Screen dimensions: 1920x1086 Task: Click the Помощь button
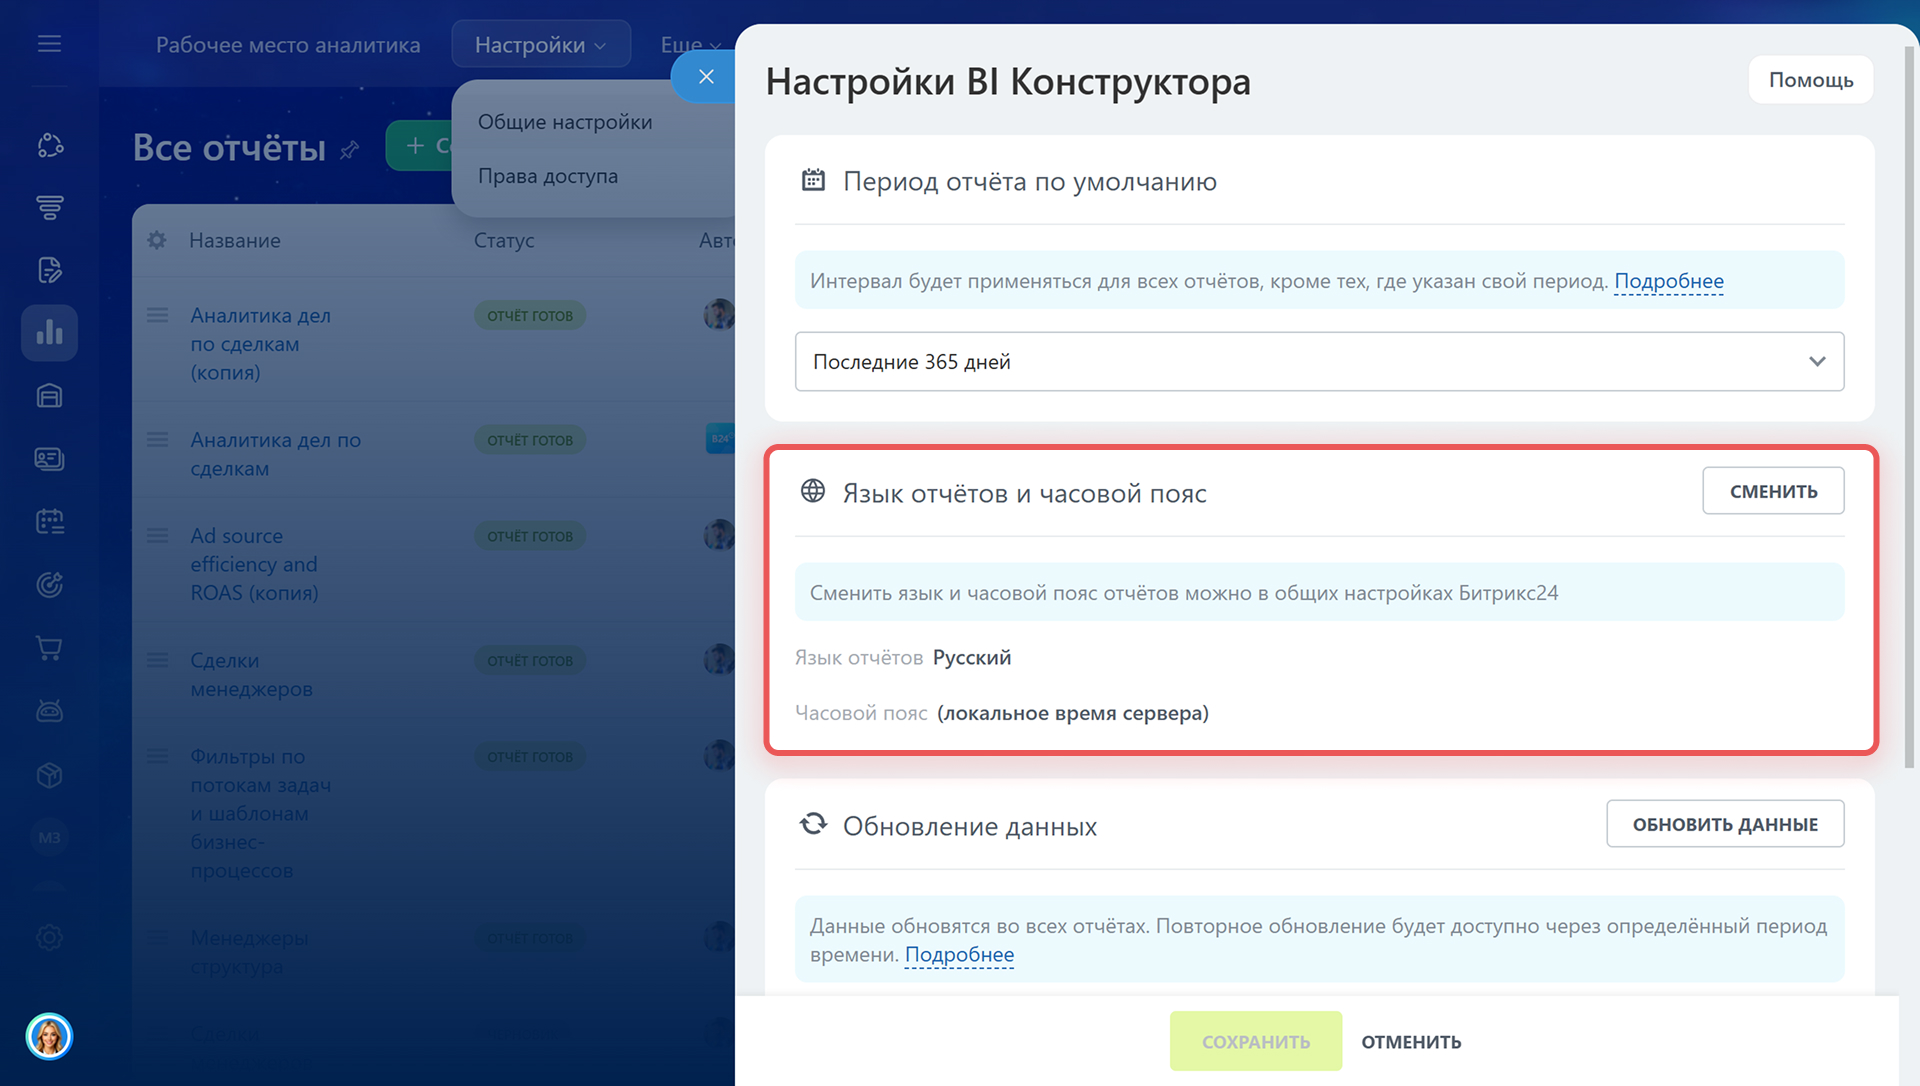tap(1810, 80)
